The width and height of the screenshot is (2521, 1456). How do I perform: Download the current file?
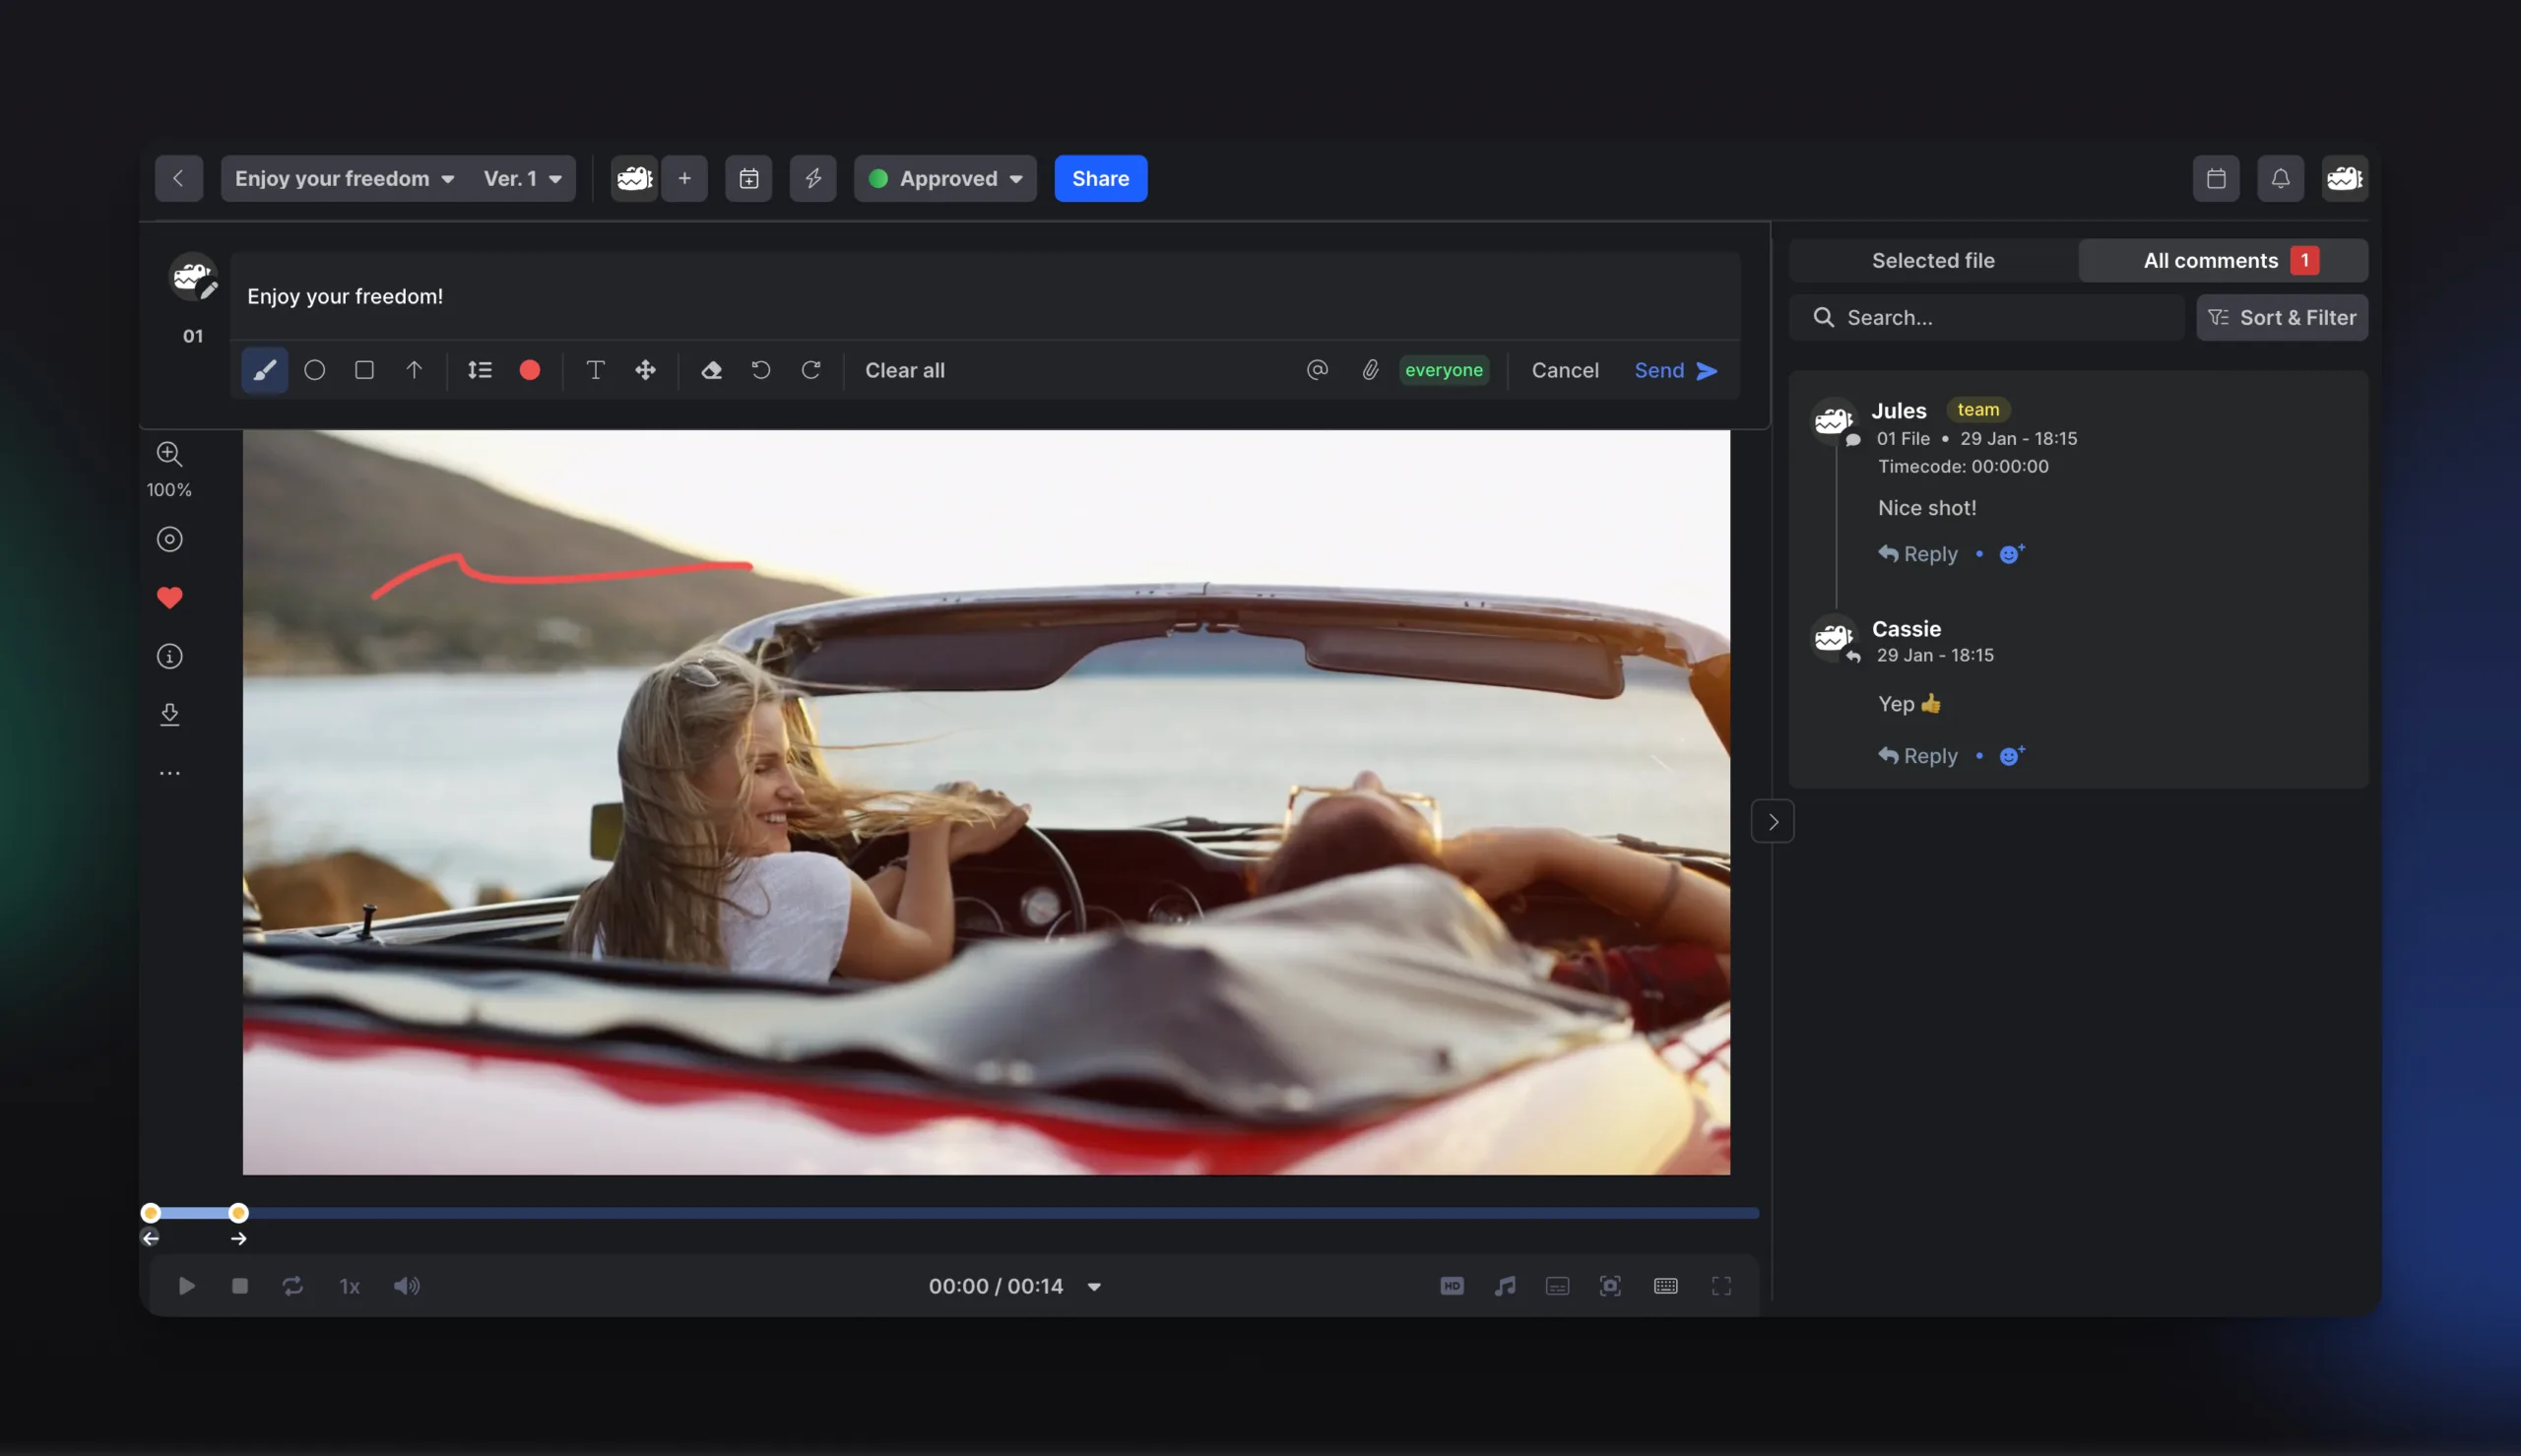[x=170, y=713]
